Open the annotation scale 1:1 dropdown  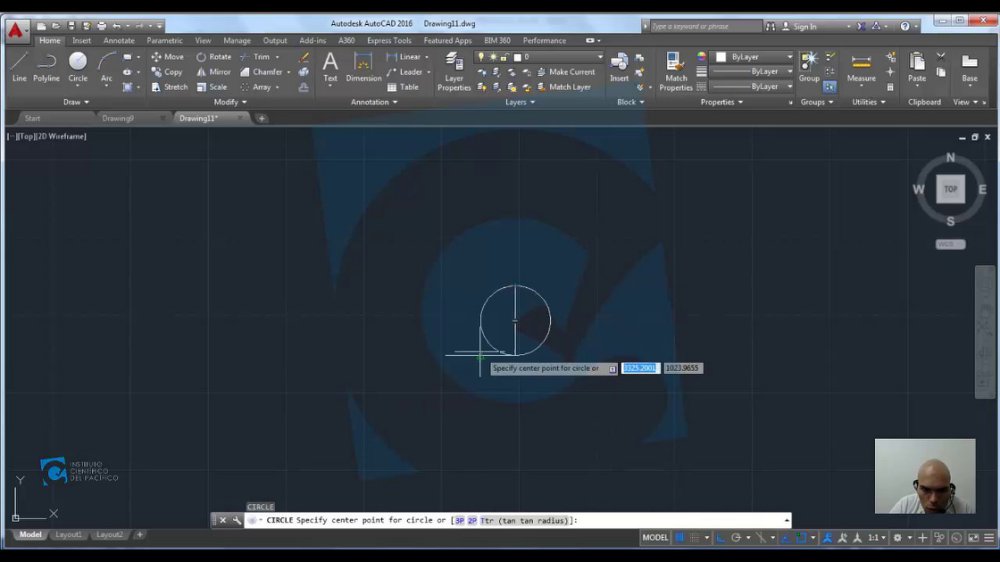(877, 538)
